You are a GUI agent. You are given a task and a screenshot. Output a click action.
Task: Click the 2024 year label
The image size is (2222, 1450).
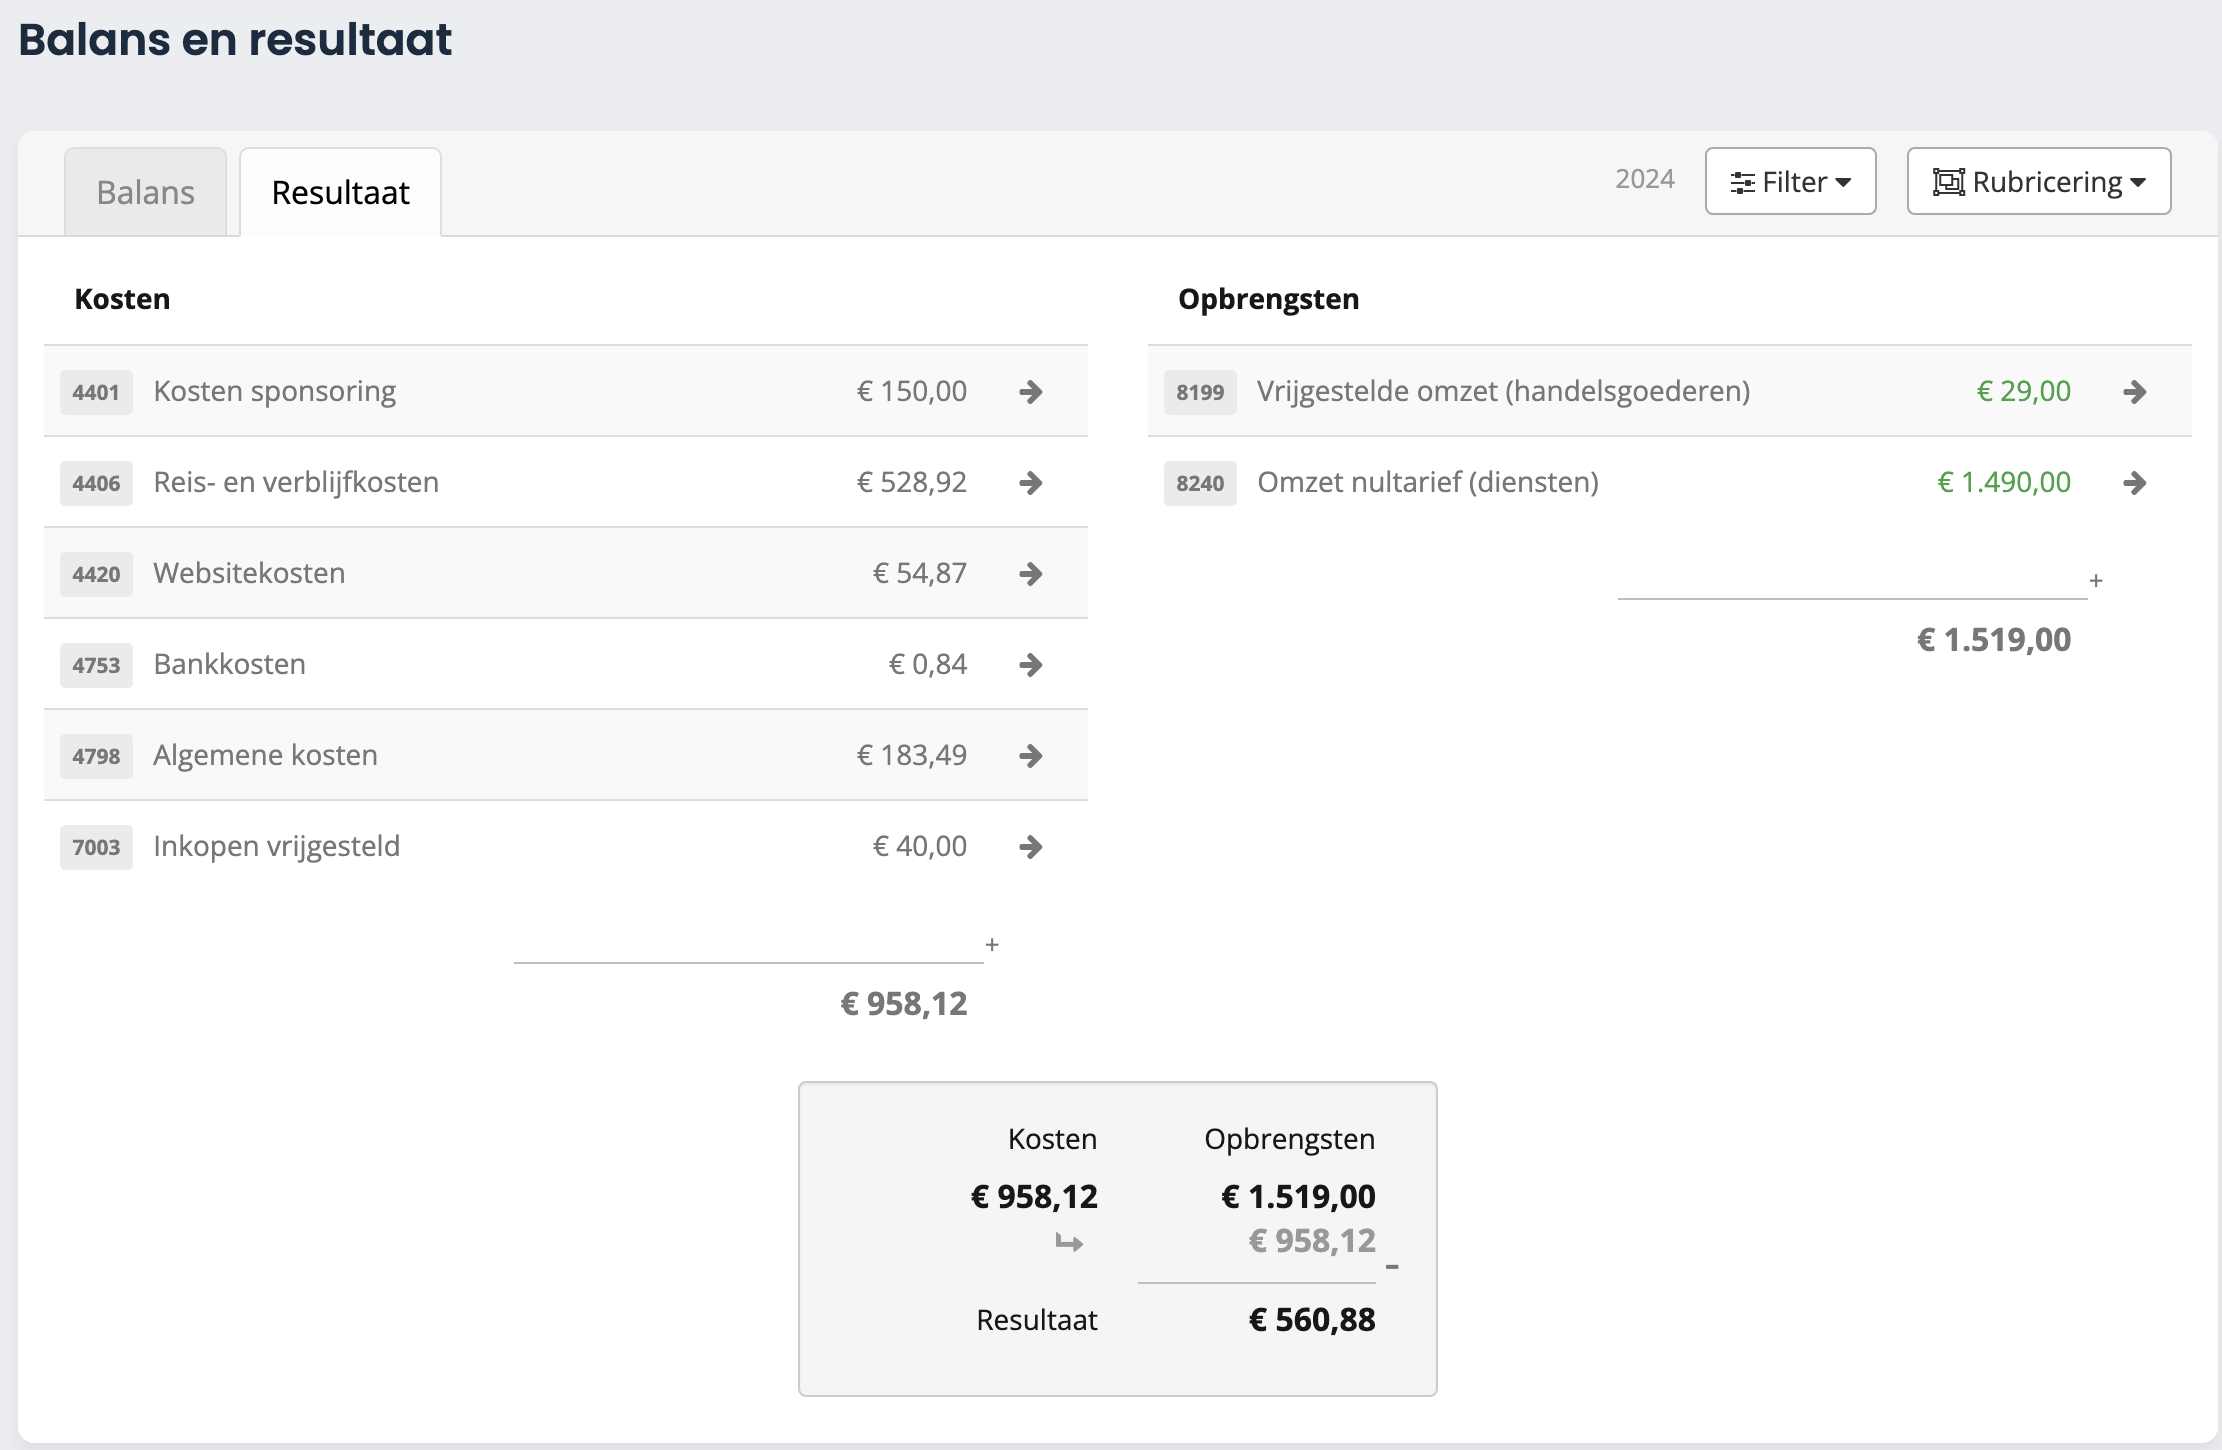click(1645, 179)
